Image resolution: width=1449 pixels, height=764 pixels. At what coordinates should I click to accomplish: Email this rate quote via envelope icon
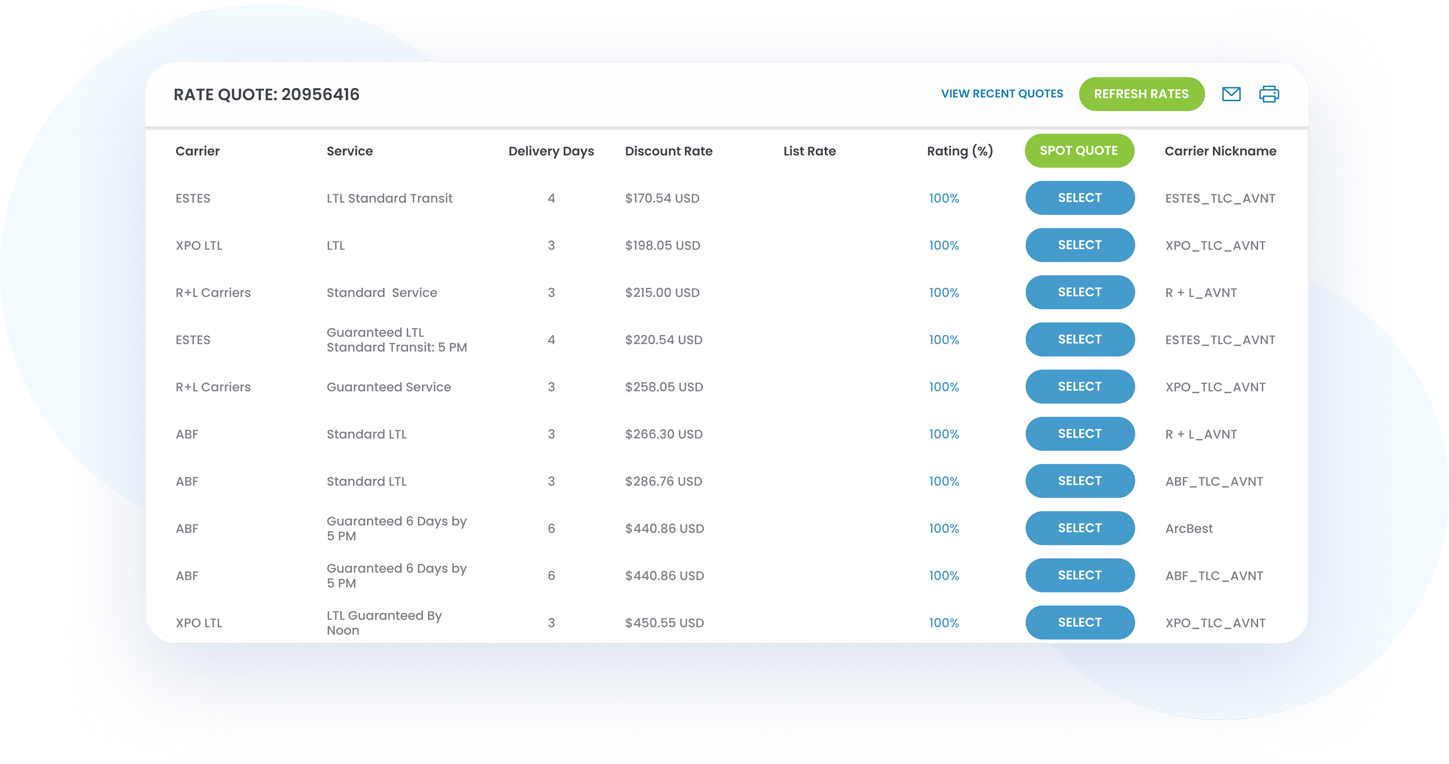click(1231, 94)
